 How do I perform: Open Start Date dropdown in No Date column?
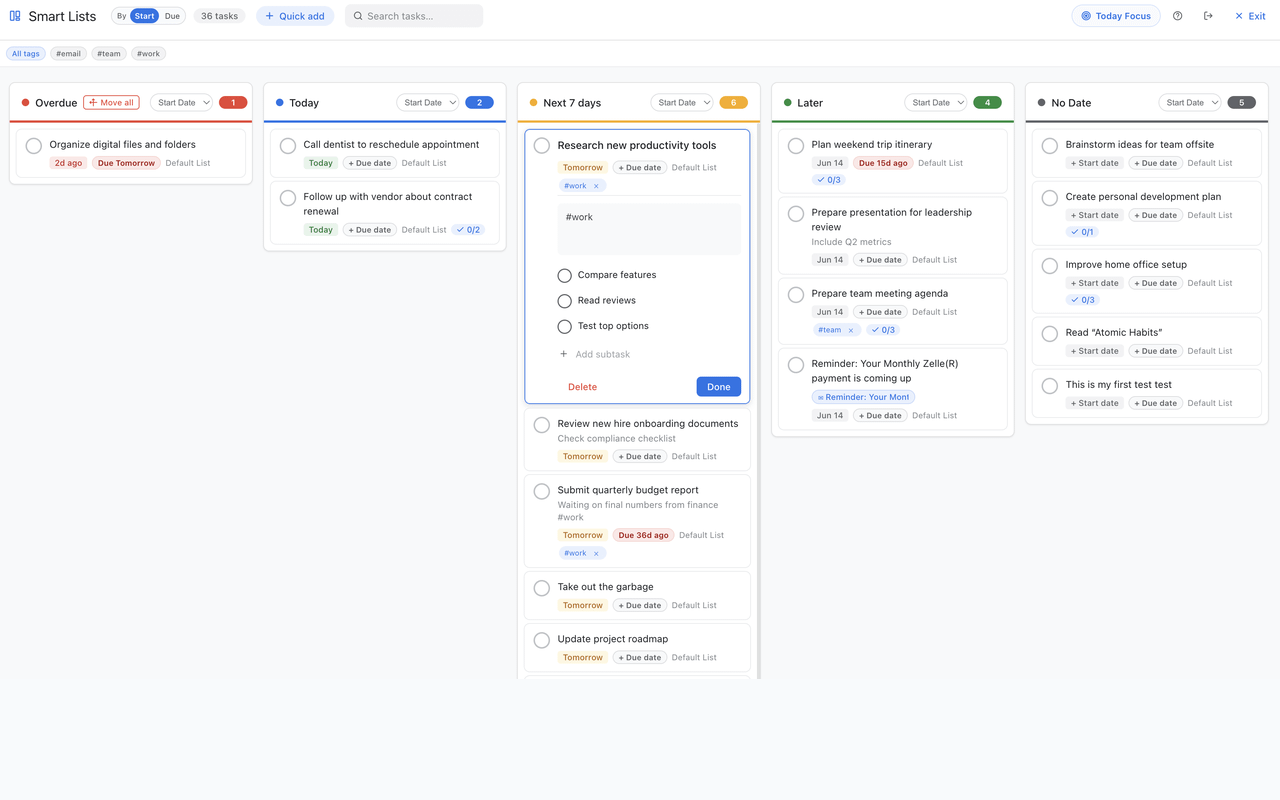pos(1190,102)
